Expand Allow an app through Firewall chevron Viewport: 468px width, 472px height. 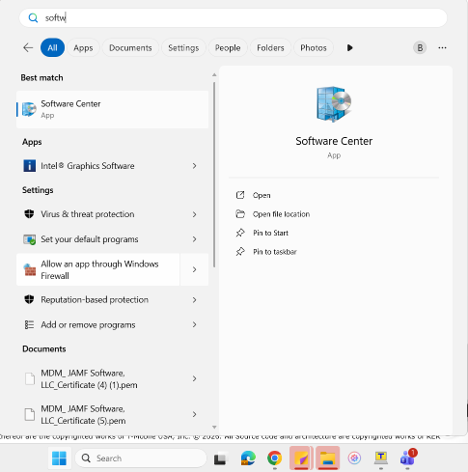(194, 269)
